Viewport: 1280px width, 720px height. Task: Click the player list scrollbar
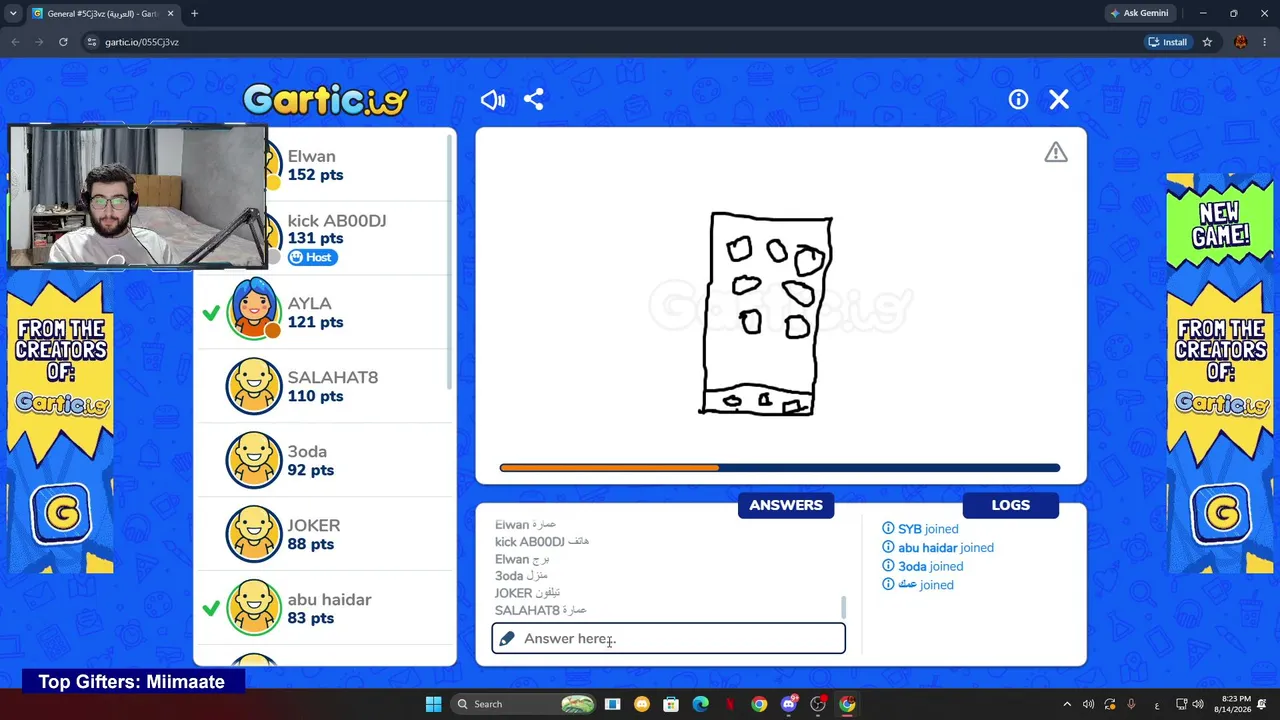pos(450,260)
